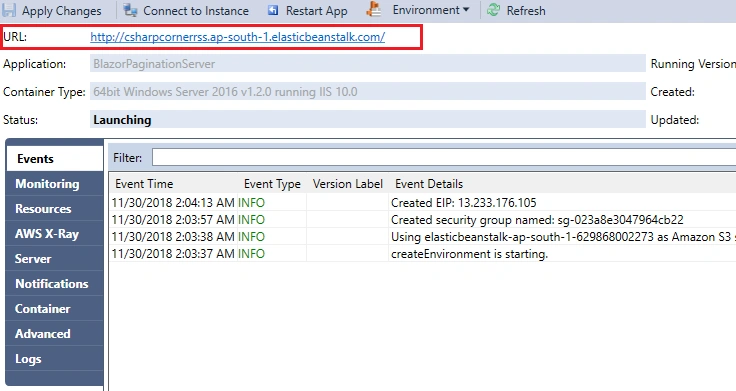Screen dimensions: 736x391
Task: Open the Resources tab
Action: coord(54,208)
